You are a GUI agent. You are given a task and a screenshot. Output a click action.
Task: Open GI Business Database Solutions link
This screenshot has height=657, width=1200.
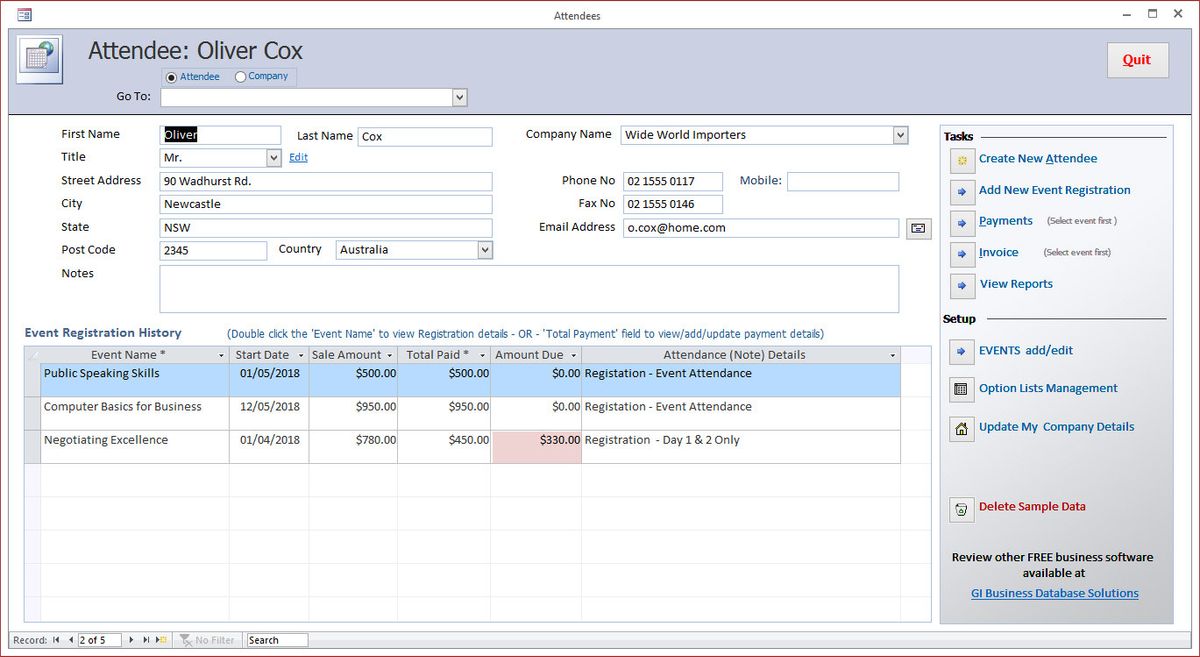[1054, 593]
